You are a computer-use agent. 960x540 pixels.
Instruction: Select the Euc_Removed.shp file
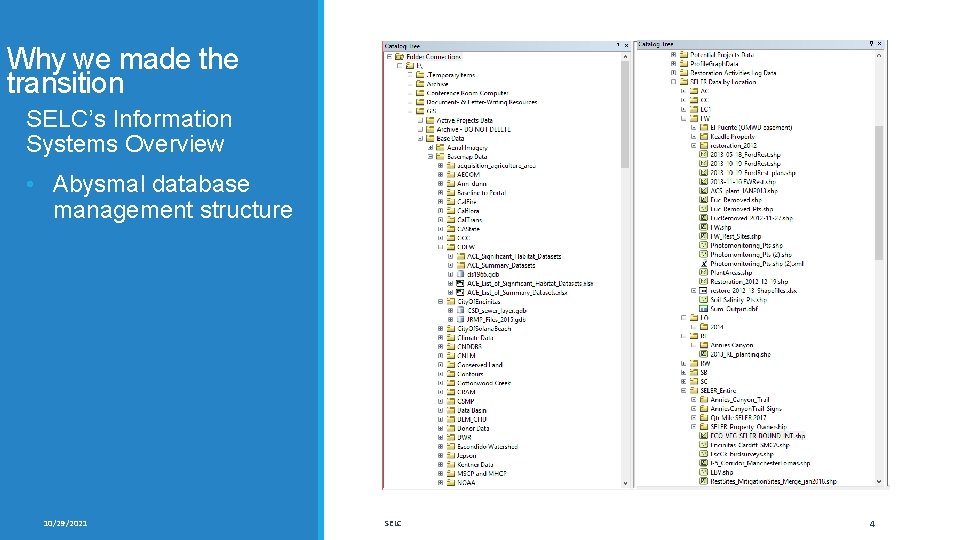point(735,200)
